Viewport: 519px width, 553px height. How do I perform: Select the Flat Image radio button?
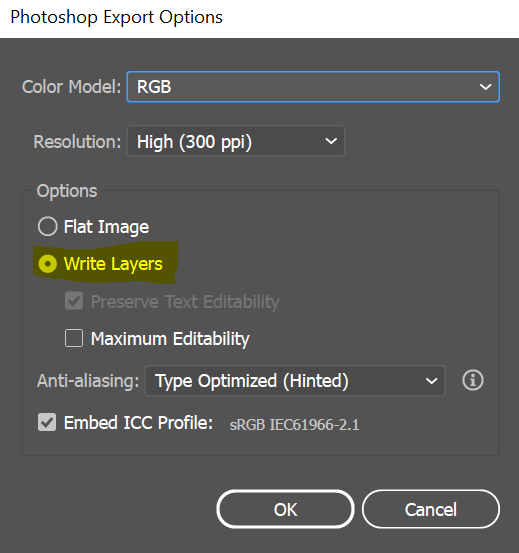[x=48, y=226]
